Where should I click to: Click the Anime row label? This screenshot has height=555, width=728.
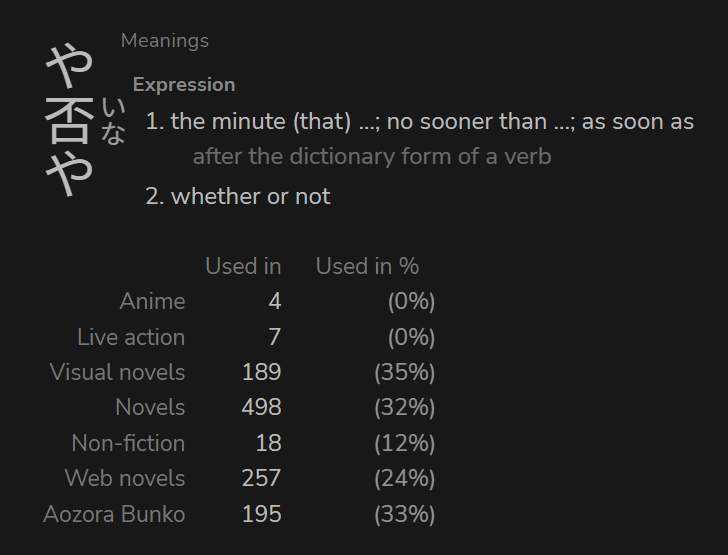pos(153,301)
